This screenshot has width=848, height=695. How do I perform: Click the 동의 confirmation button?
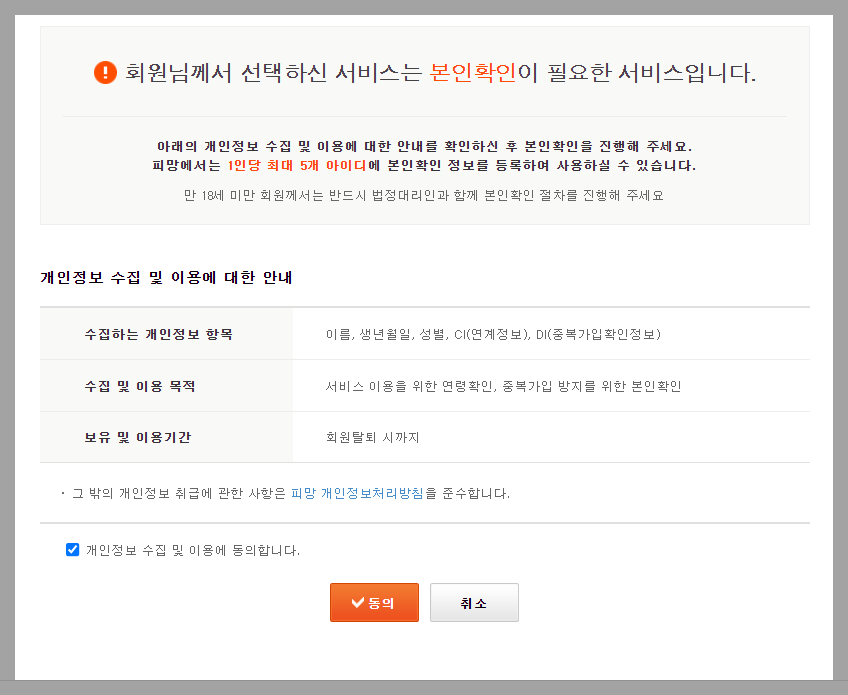coord(374,602)
